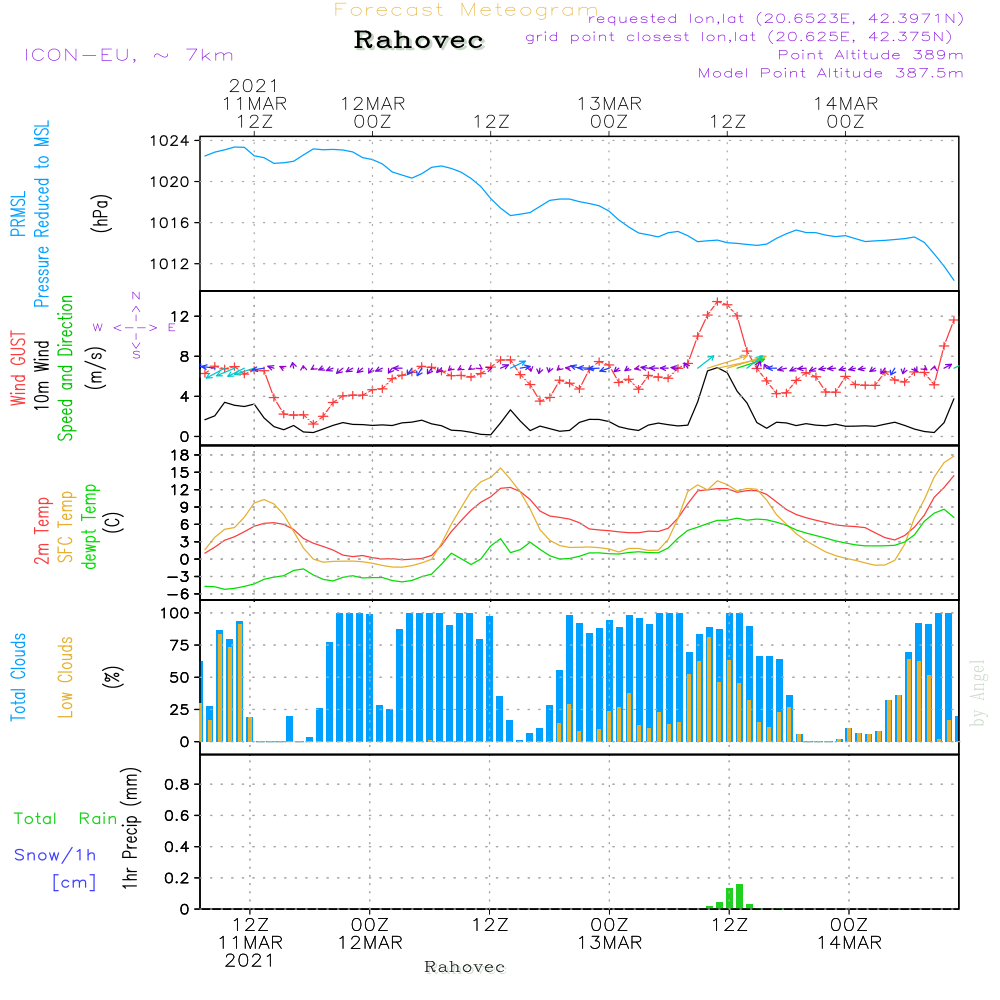Select the ICON-EU ~7km model label

pyautogui.click(x=128, y=55)
